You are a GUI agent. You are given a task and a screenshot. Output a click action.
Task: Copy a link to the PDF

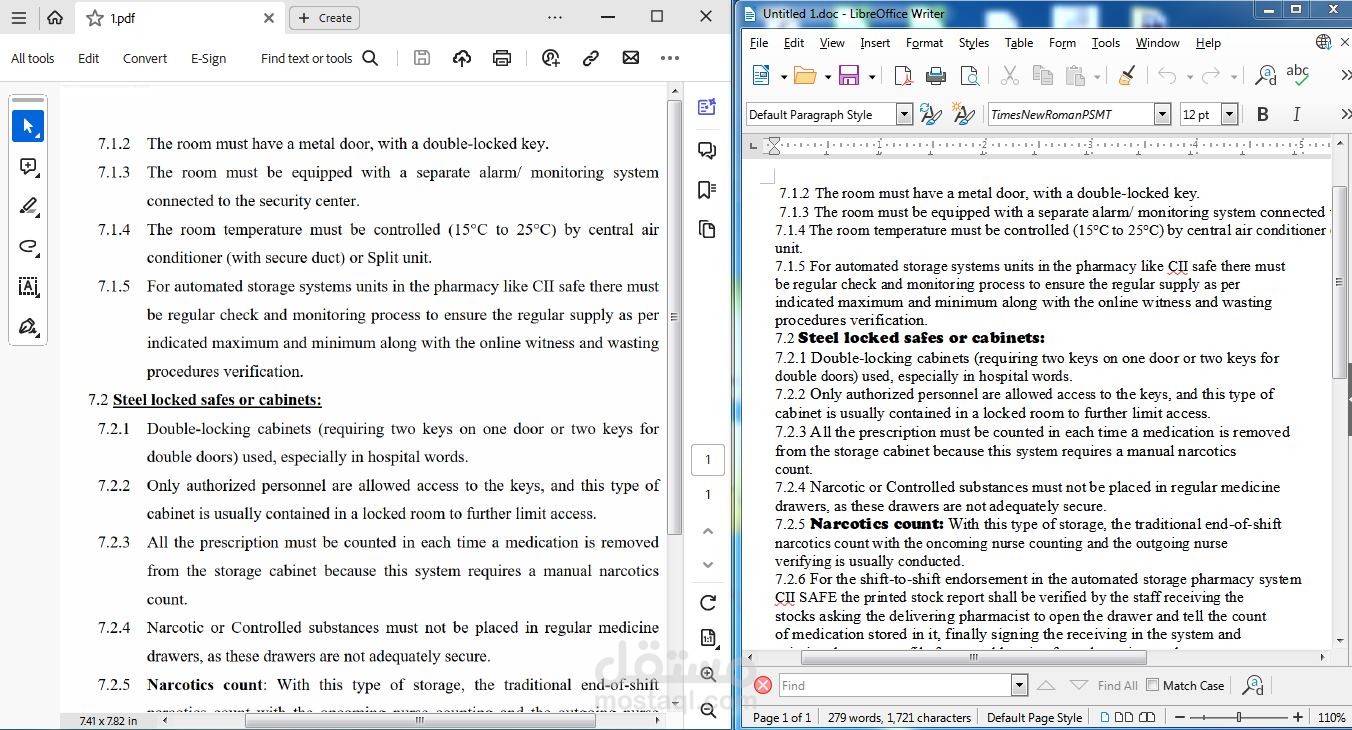point(591,59)
